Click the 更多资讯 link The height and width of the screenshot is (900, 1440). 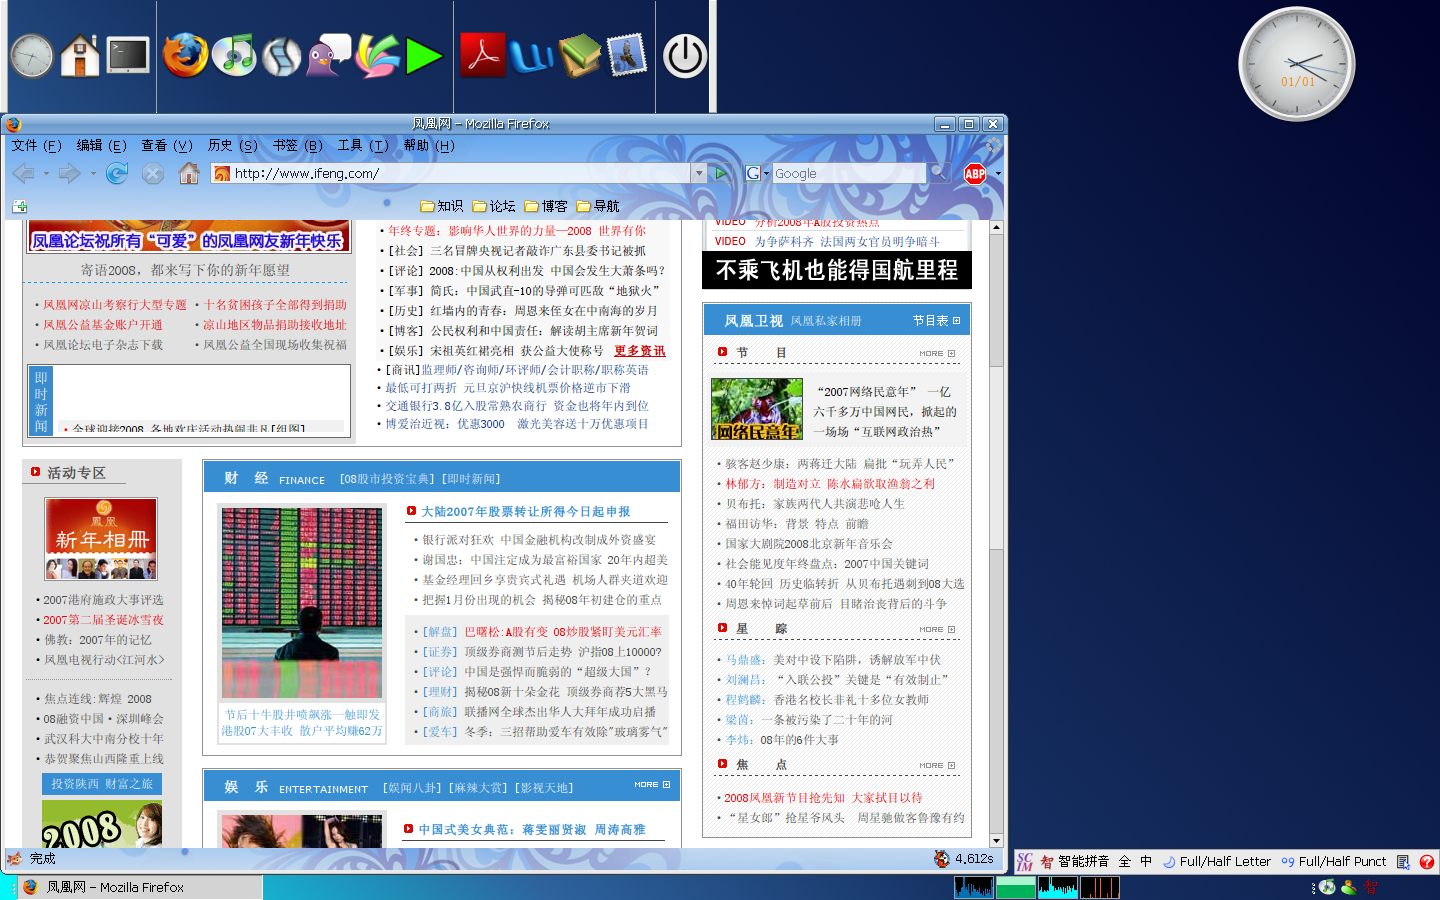[640, 351]
